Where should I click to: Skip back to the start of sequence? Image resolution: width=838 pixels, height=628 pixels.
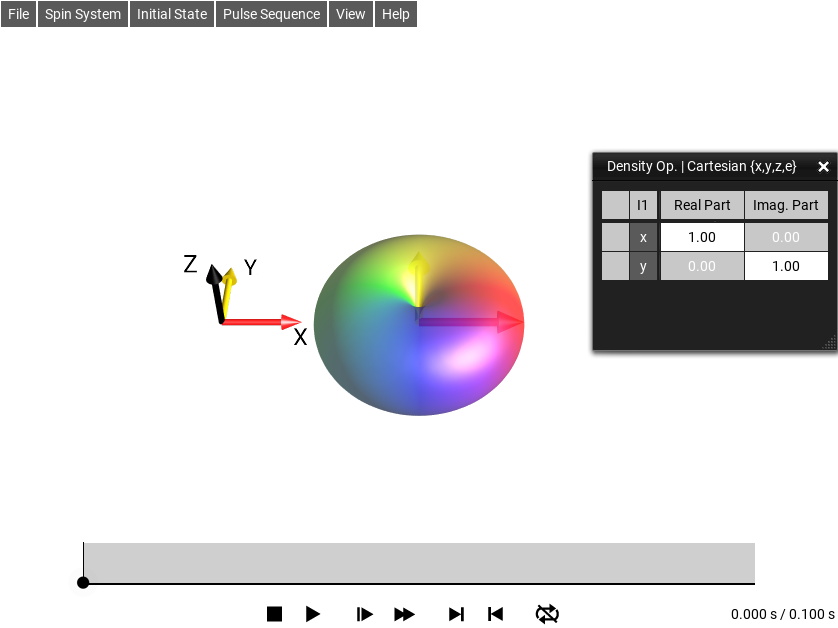point(495,614)
